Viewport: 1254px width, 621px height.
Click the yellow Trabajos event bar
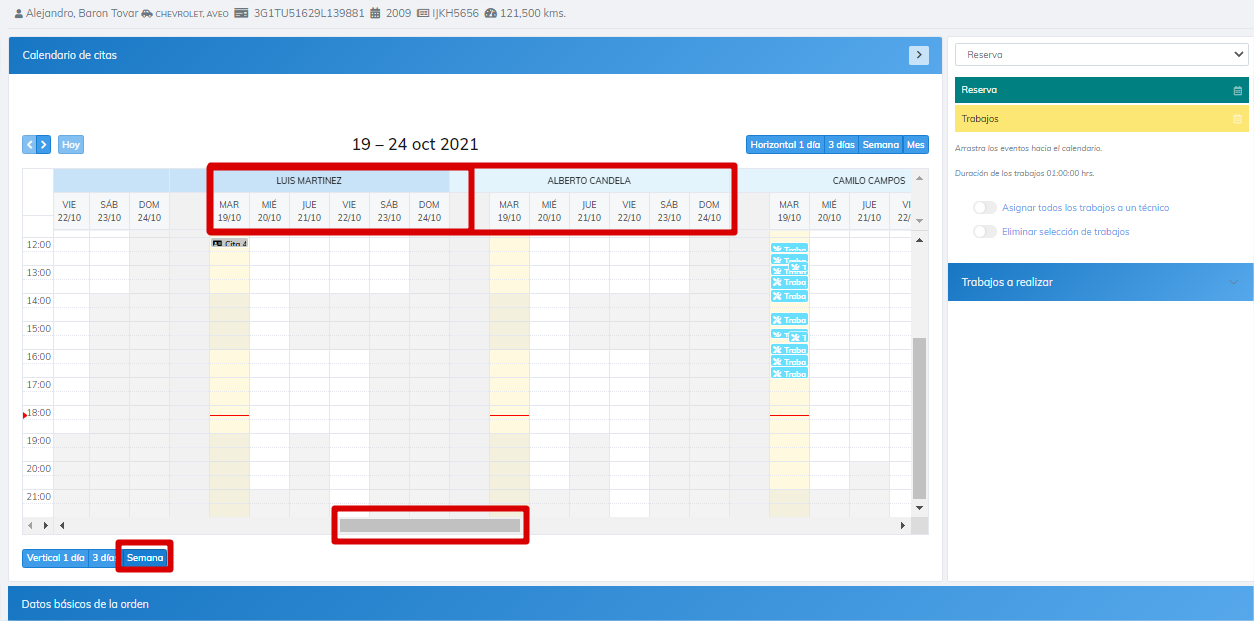pos(1090,119)
